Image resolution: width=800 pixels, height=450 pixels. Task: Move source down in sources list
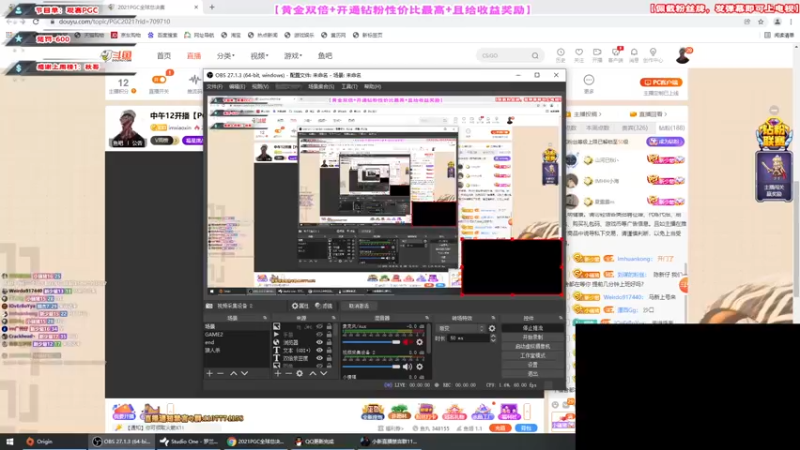point(323,373)
